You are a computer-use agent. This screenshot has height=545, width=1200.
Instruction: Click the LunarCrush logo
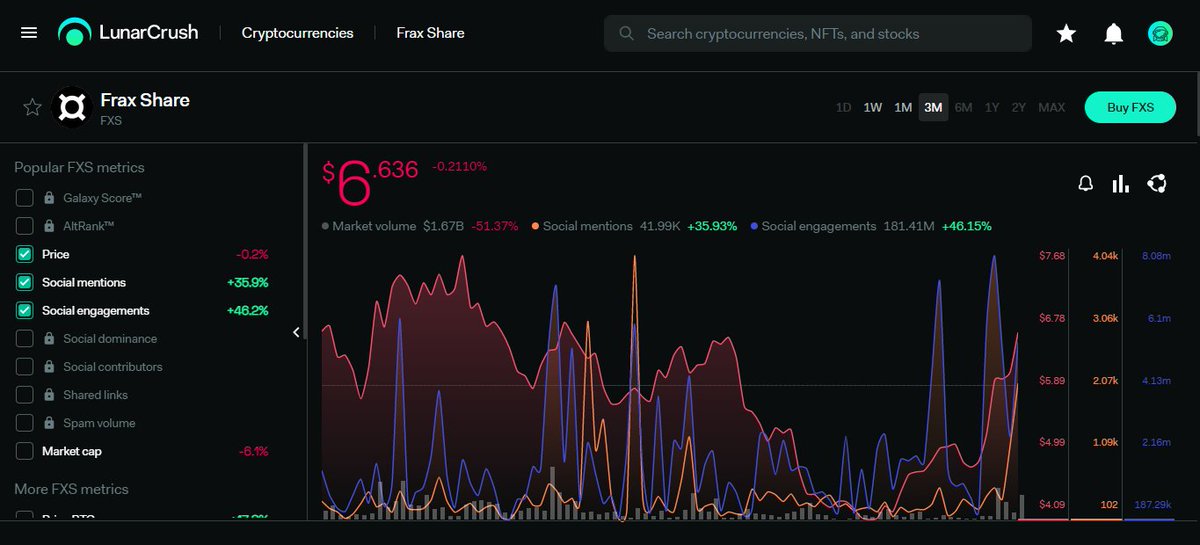click(74, 33)
